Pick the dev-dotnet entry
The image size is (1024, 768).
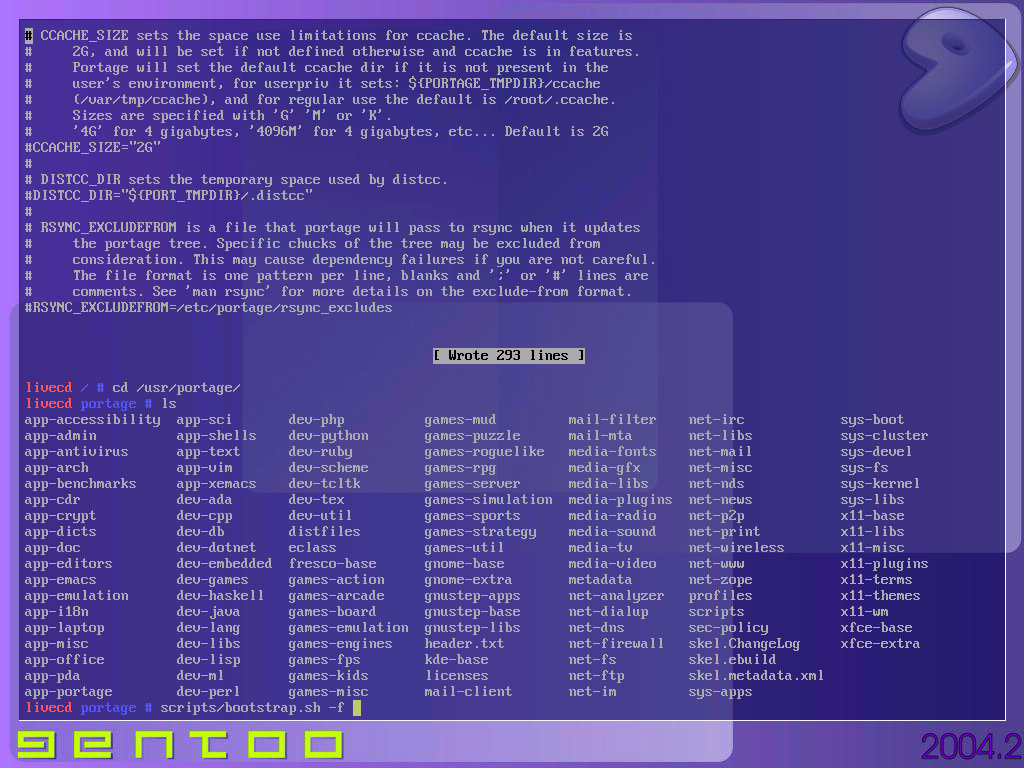point(216,548)
